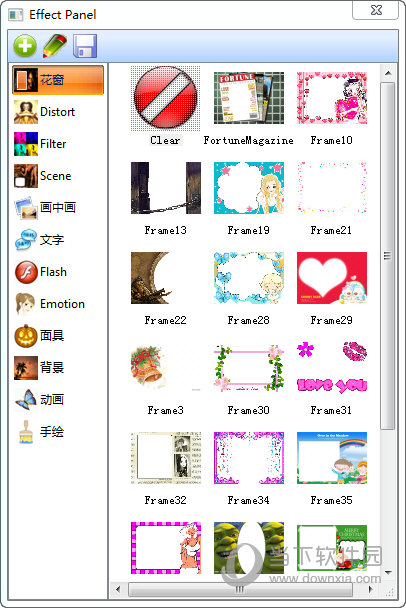Click the vertical scrollbar thumb

tap(388, 256)
